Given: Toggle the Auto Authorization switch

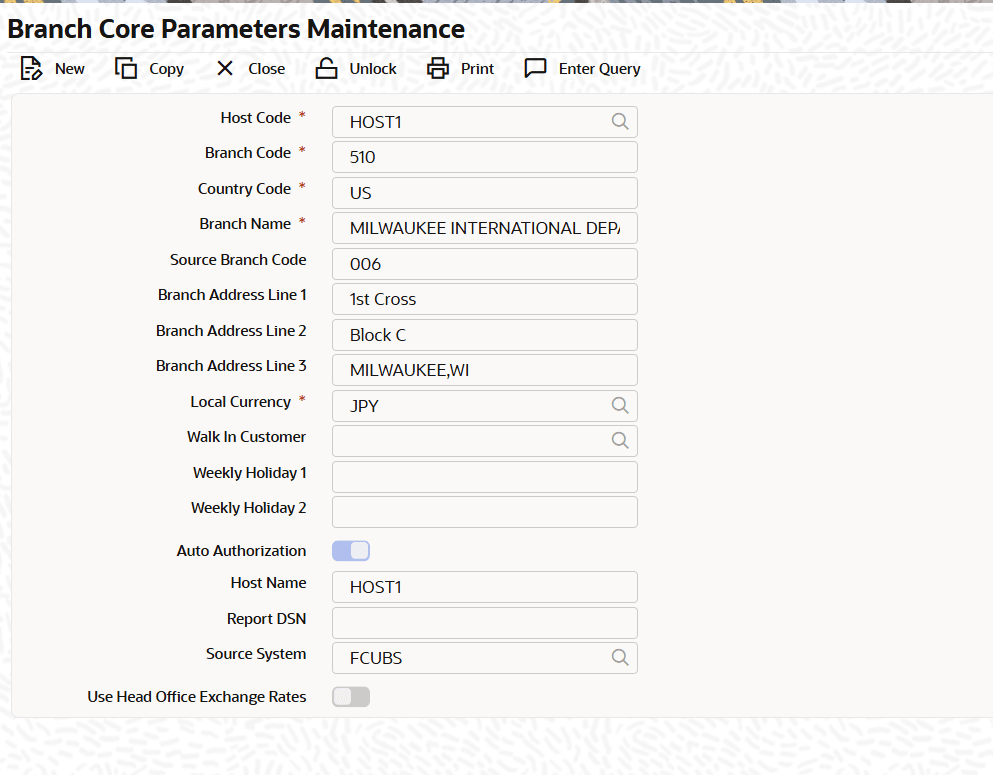Looking at the screenshot, I should pos(351,551).
